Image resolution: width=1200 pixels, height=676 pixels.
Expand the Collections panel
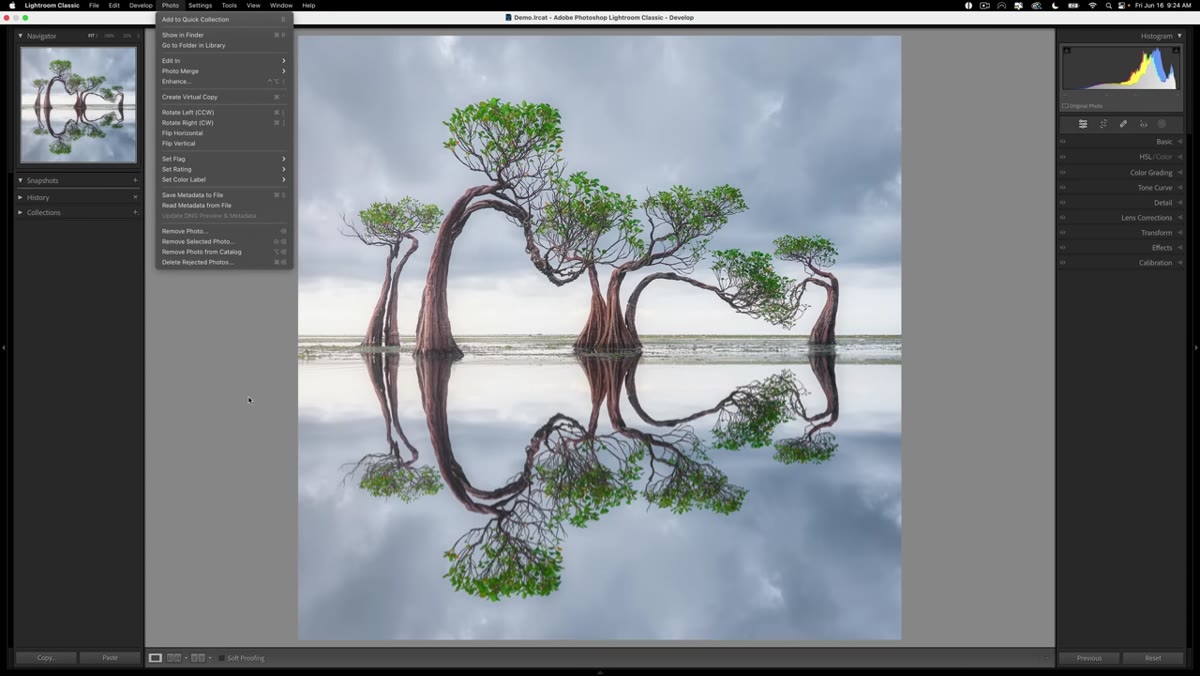[20, 212]
